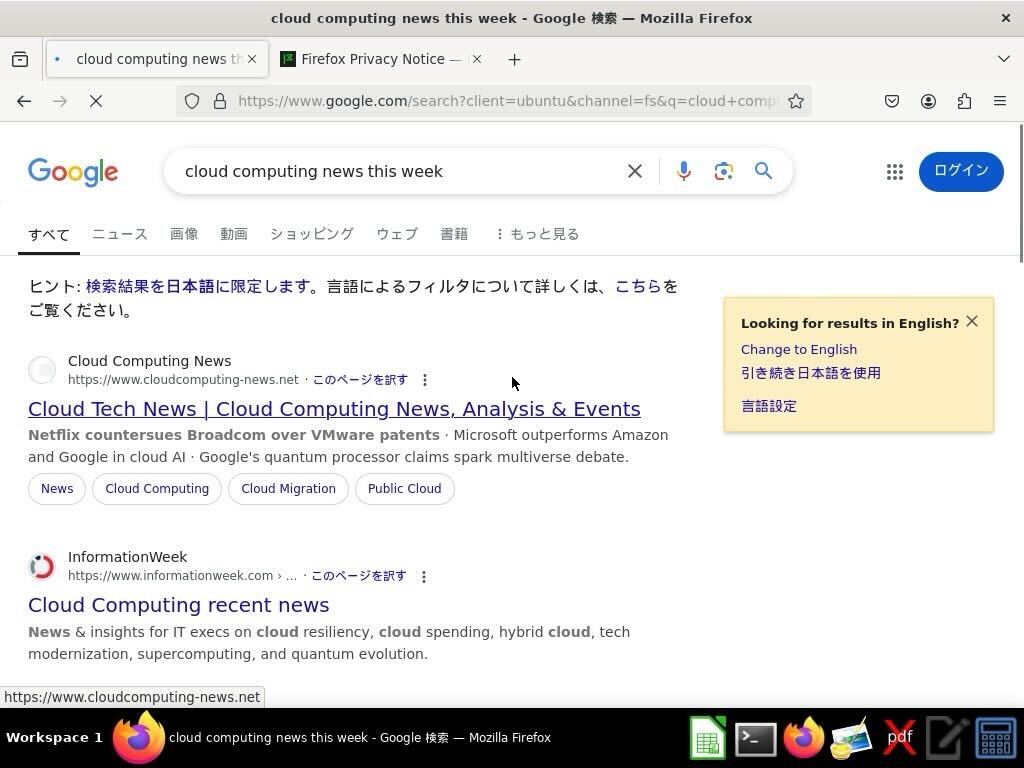Stop loading the current page
1024x768 pixels.
tap(96, 101)
